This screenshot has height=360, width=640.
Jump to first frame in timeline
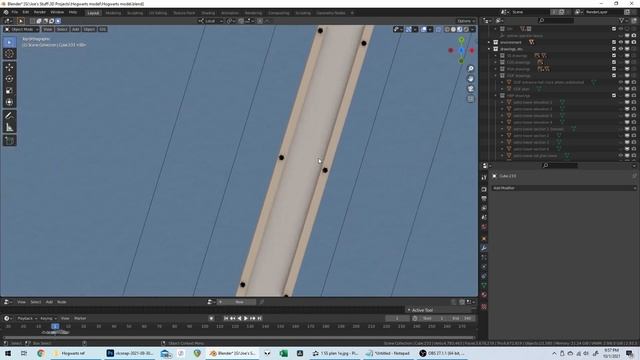point(226,318)
